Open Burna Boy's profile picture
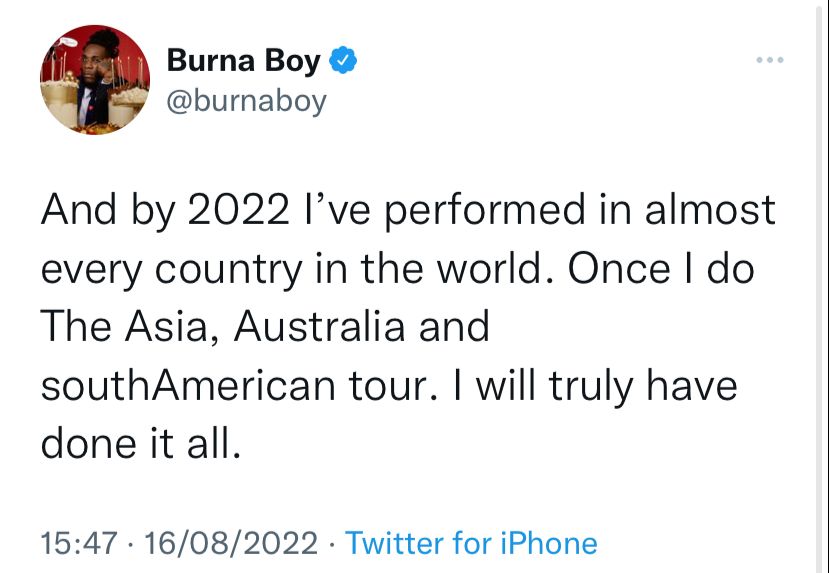Viewport: 829px width, 573px height. click(95, 80)
